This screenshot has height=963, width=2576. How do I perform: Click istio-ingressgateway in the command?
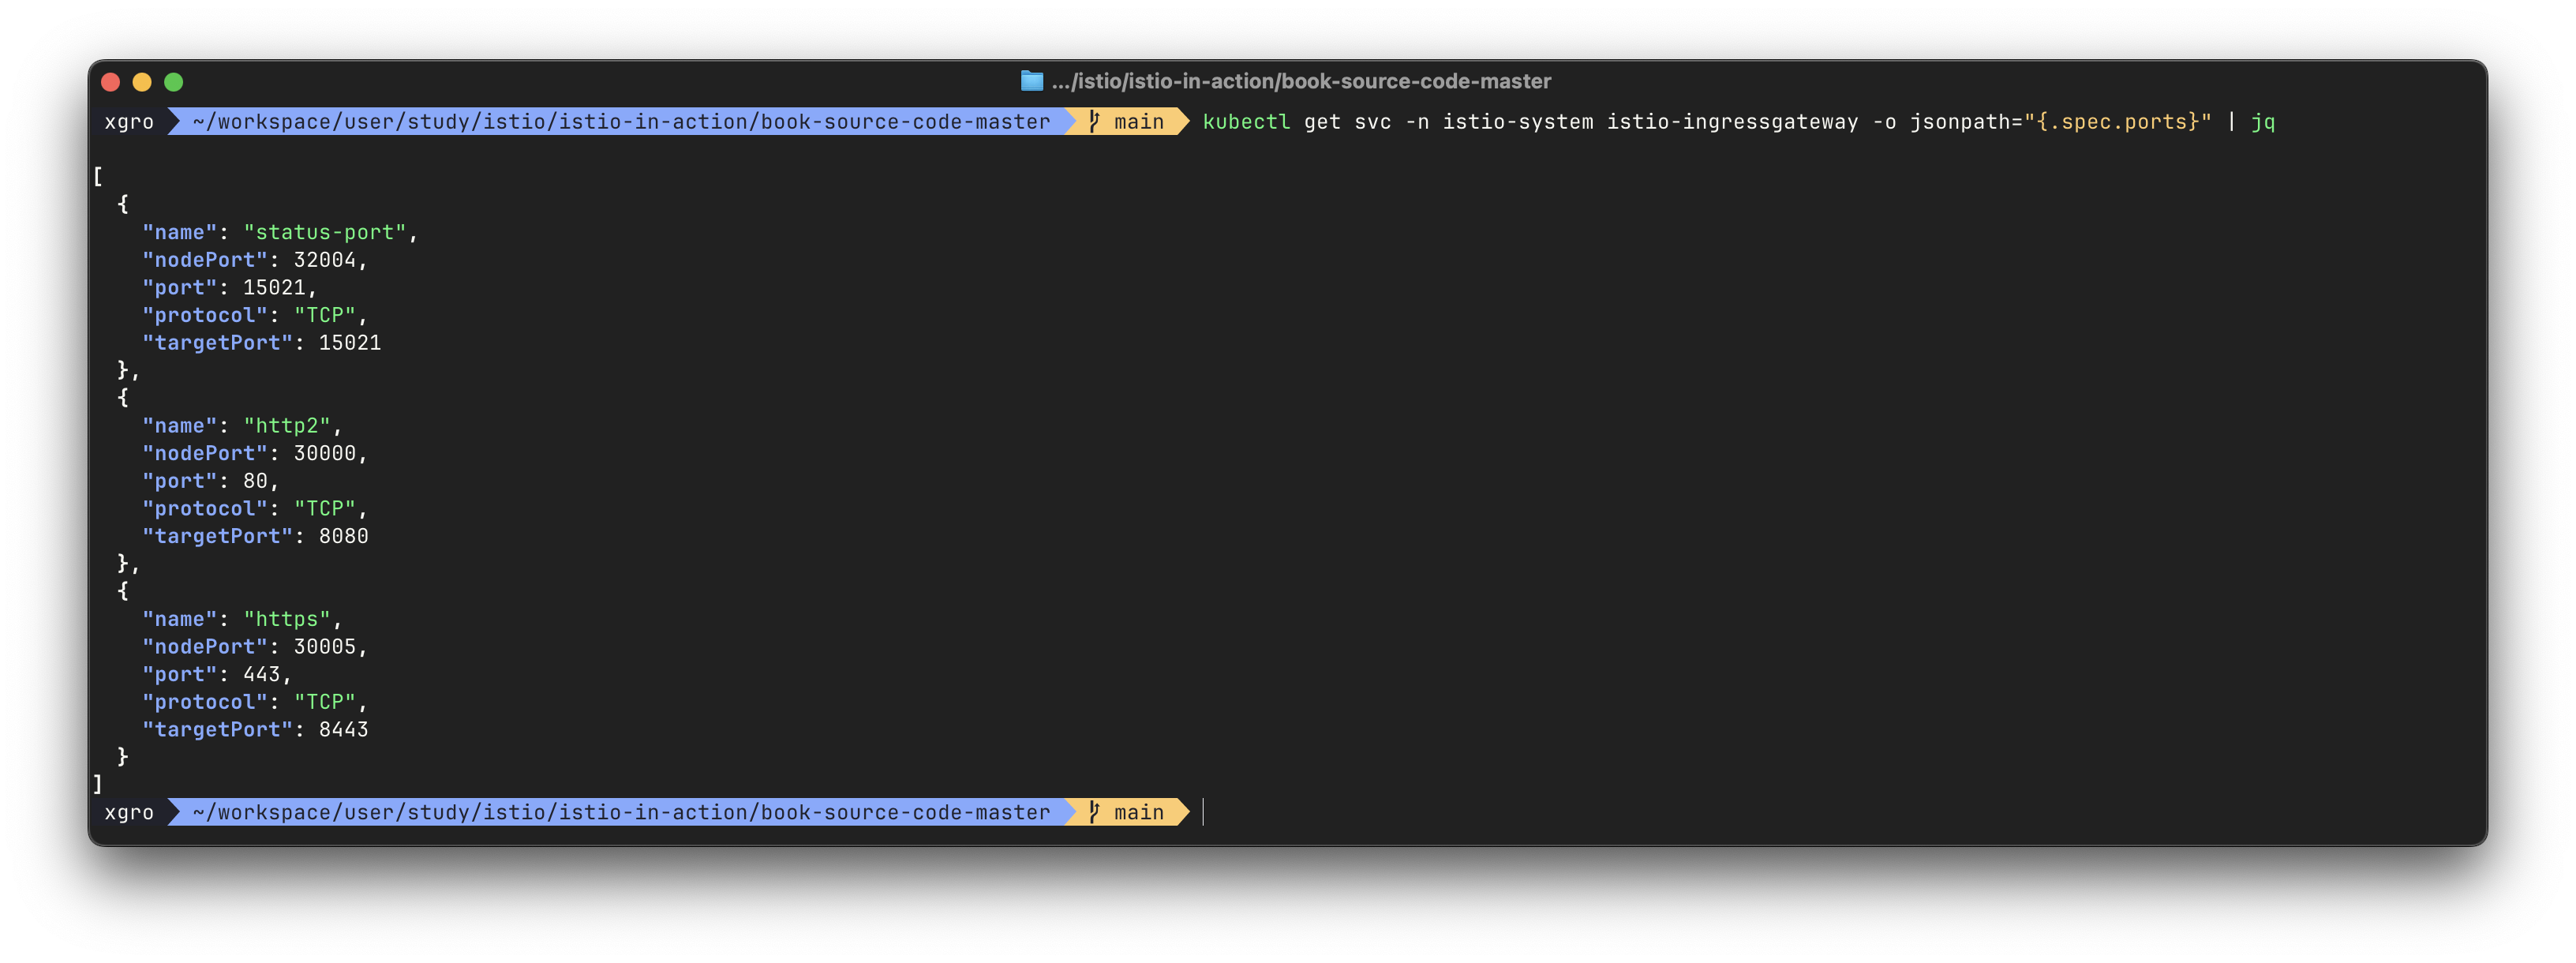[x=1732, y=122]
